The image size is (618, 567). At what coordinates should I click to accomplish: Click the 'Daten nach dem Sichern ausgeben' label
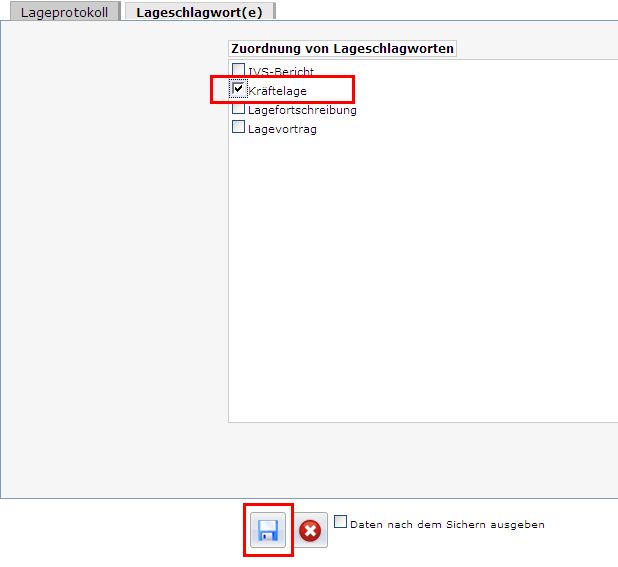coord(447,524)
